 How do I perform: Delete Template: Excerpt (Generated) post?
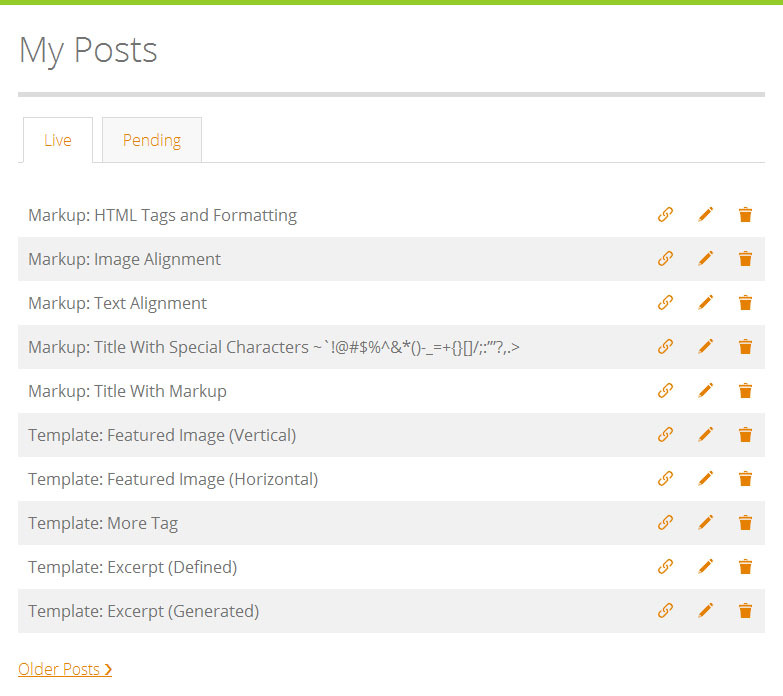[x=745, y=610]
